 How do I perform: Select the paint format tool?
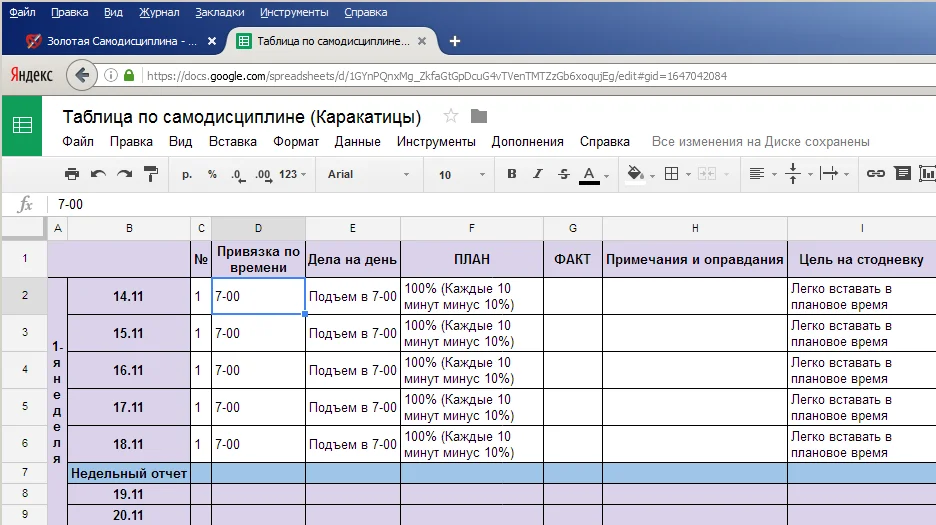coord(151,174)
